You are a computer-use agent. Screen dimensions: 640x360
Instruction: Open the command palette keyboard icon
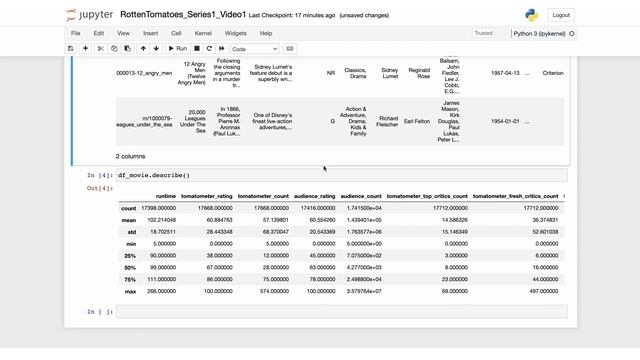[290, 49]
